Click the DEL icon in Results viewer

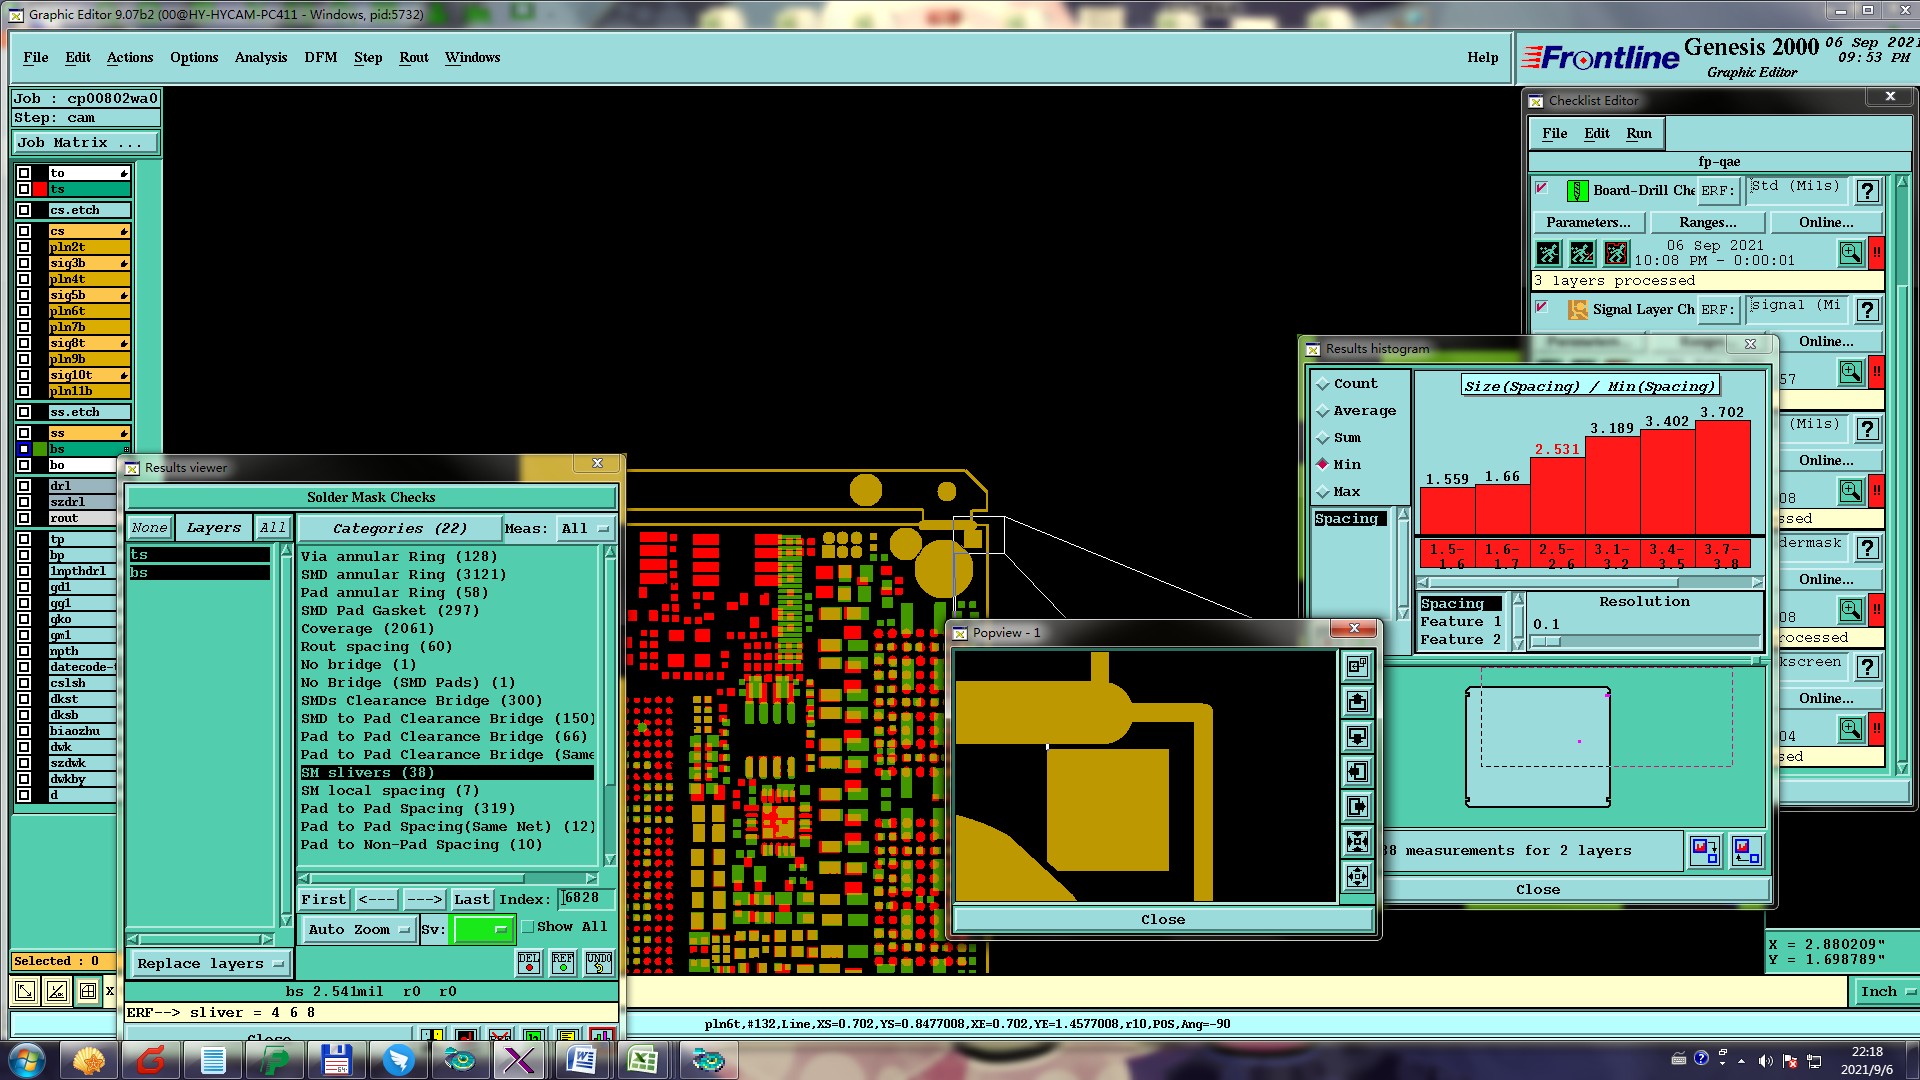tap(529, 962)
